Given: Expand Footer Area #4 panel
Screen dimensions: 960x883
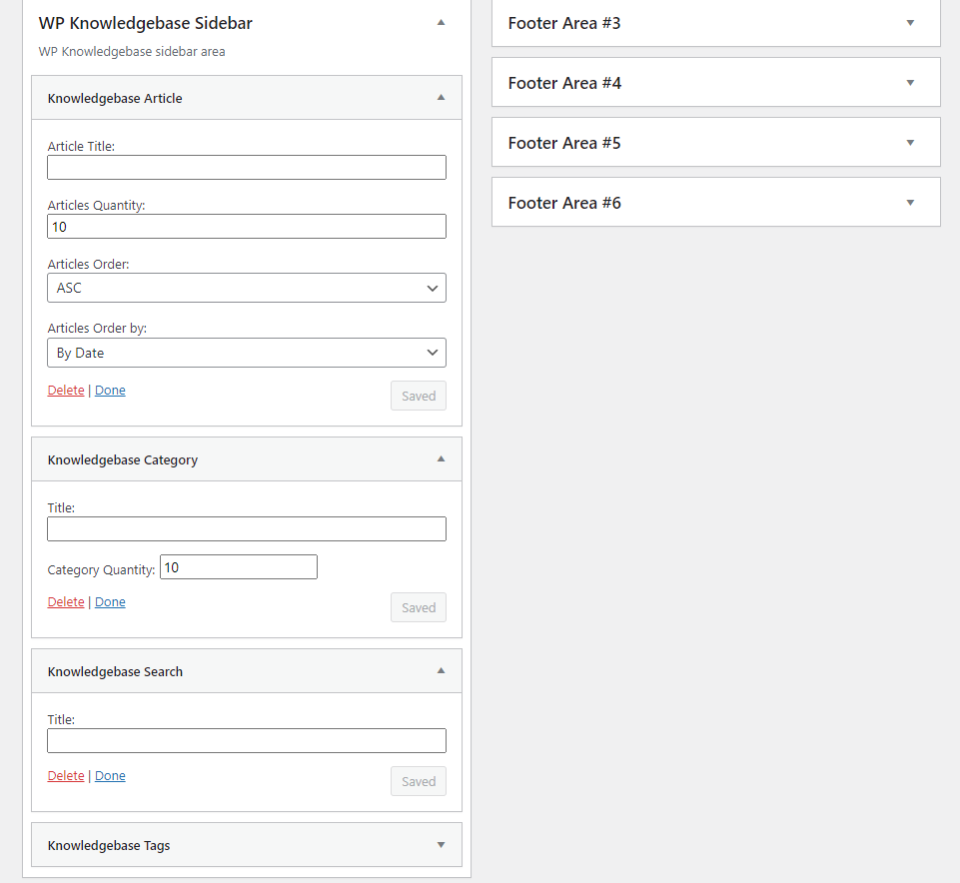Looking at the screenshot, I should pos(910,83).
